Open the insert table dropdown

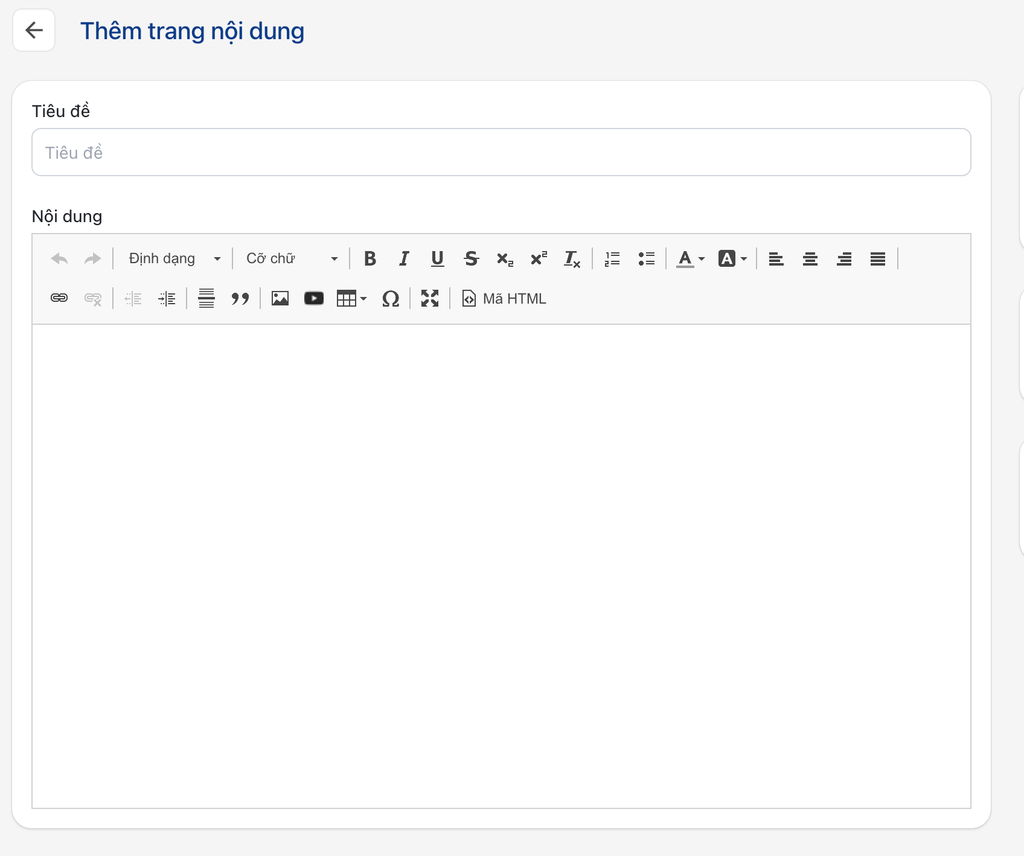click(x=351, y=298)
